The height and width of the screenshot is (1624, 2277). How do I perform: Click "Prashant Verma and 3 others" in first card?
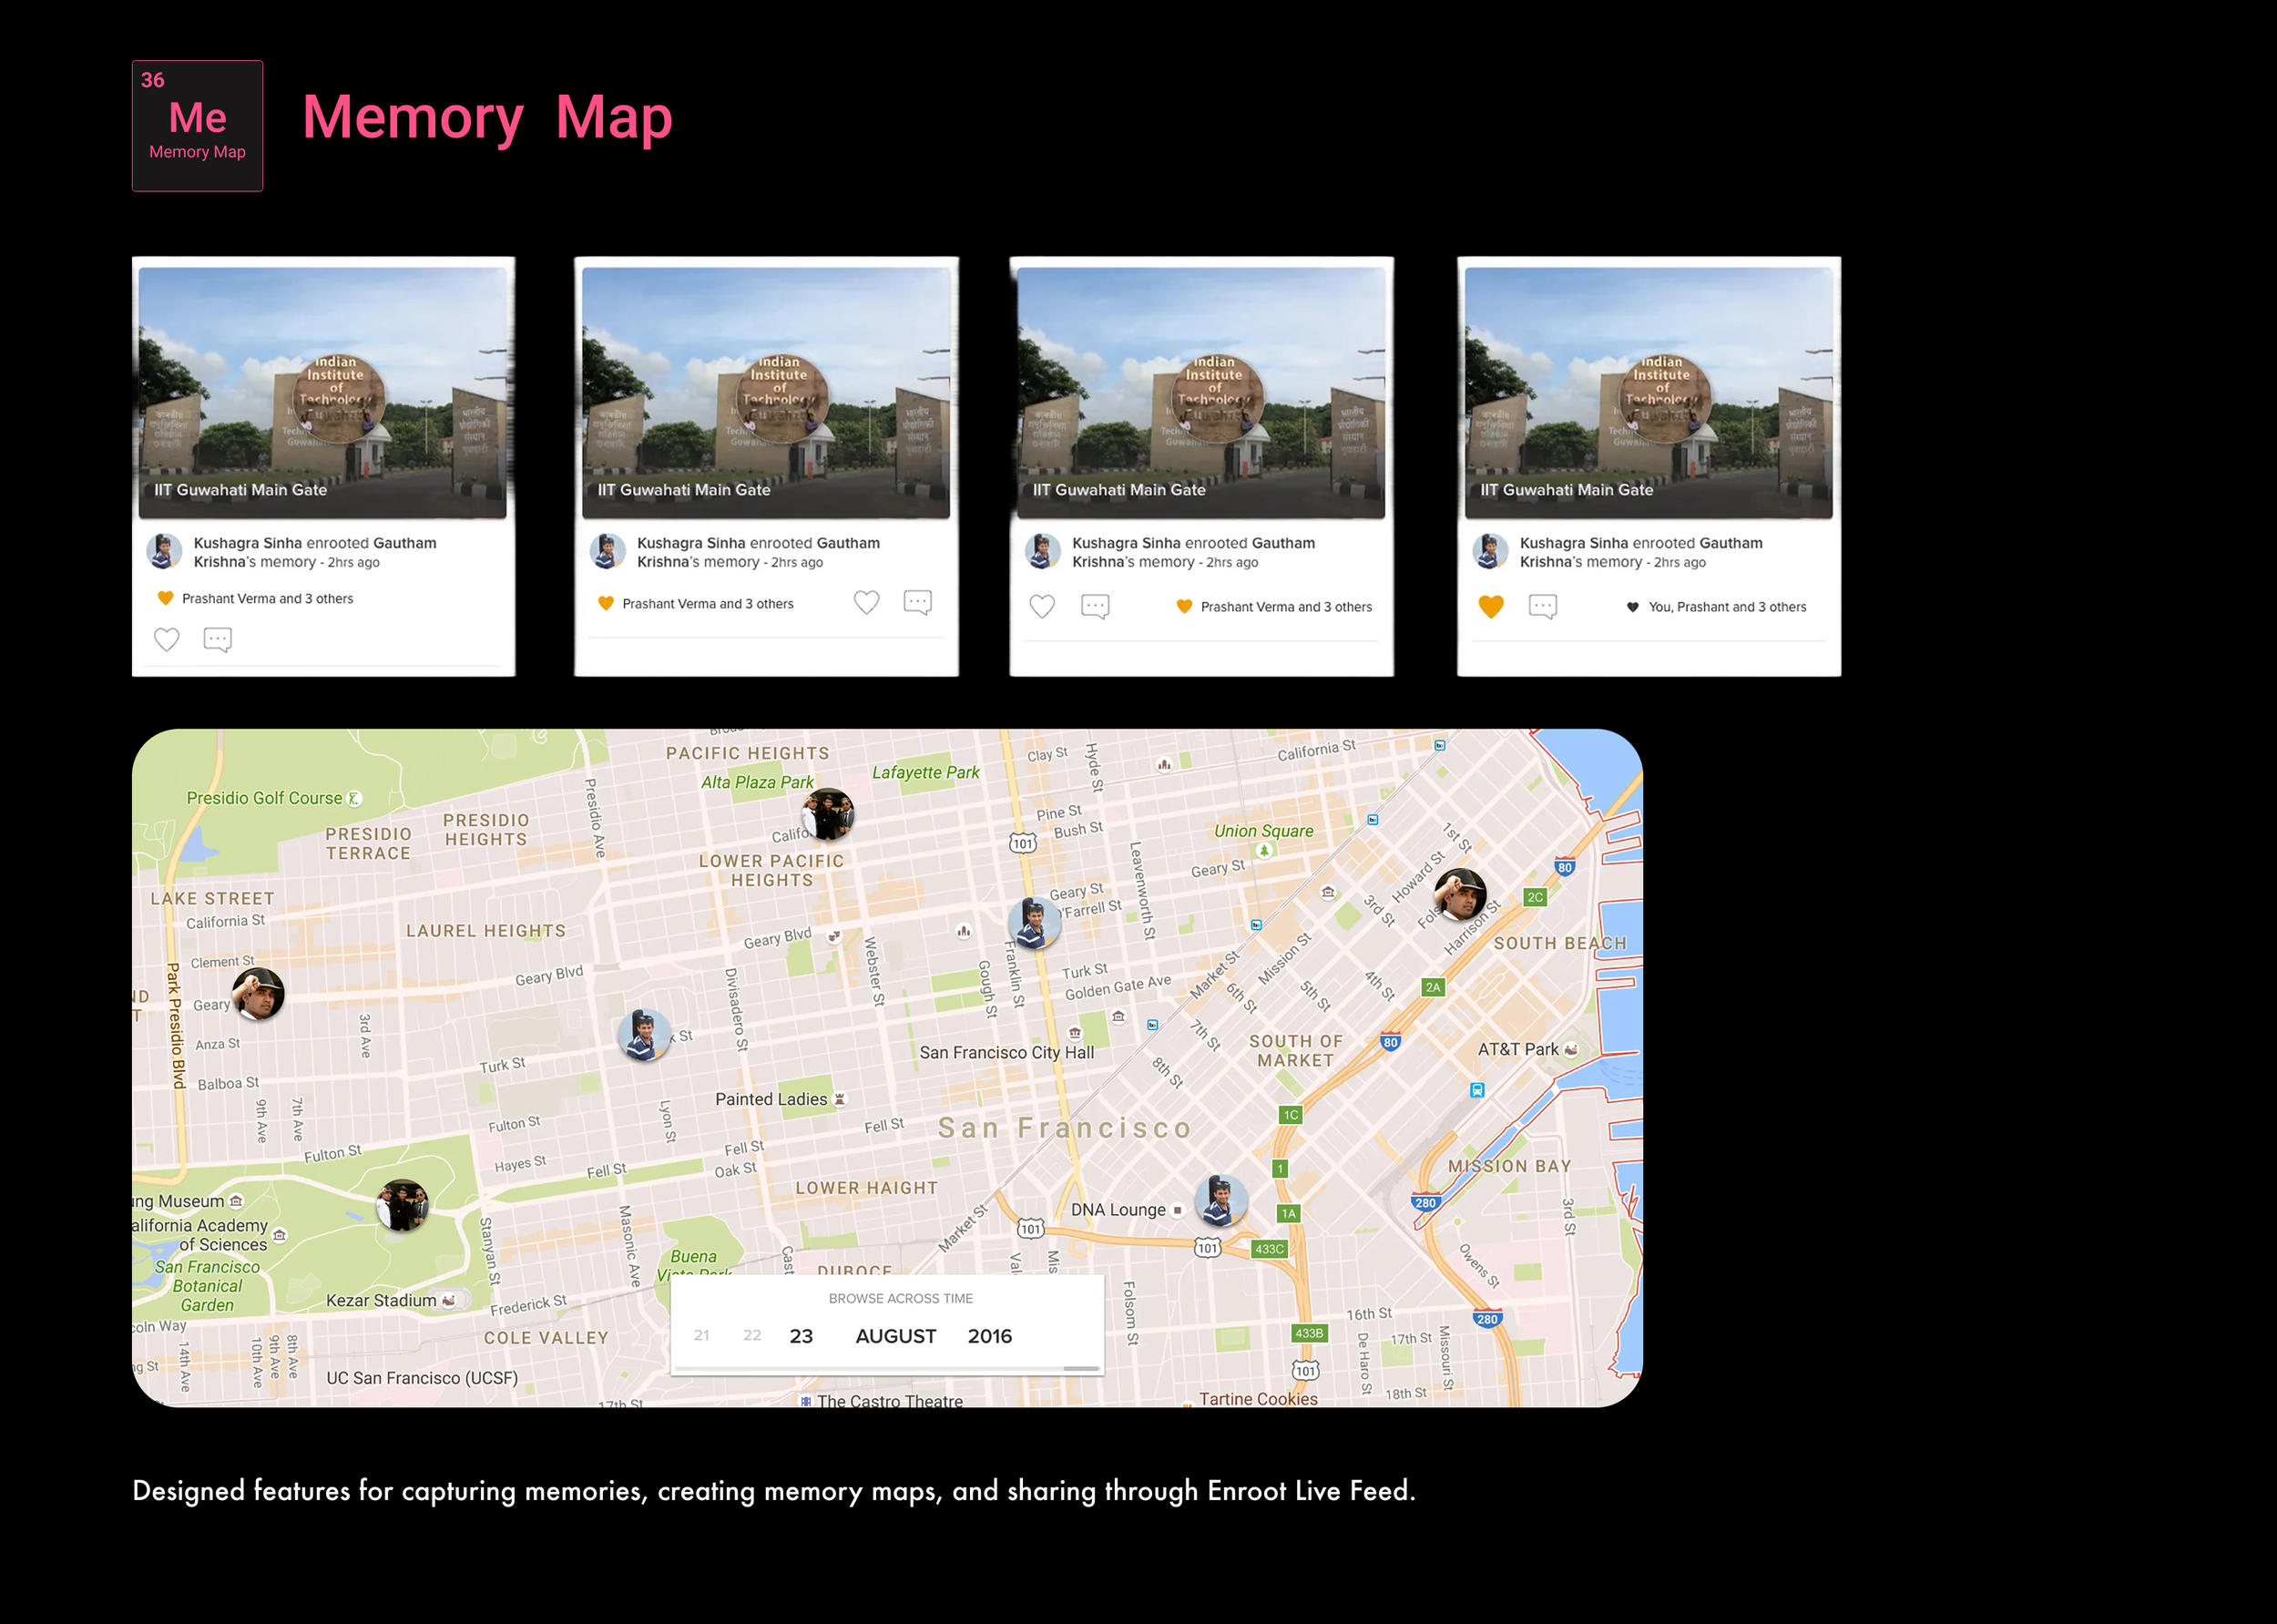tap(267, 599)
